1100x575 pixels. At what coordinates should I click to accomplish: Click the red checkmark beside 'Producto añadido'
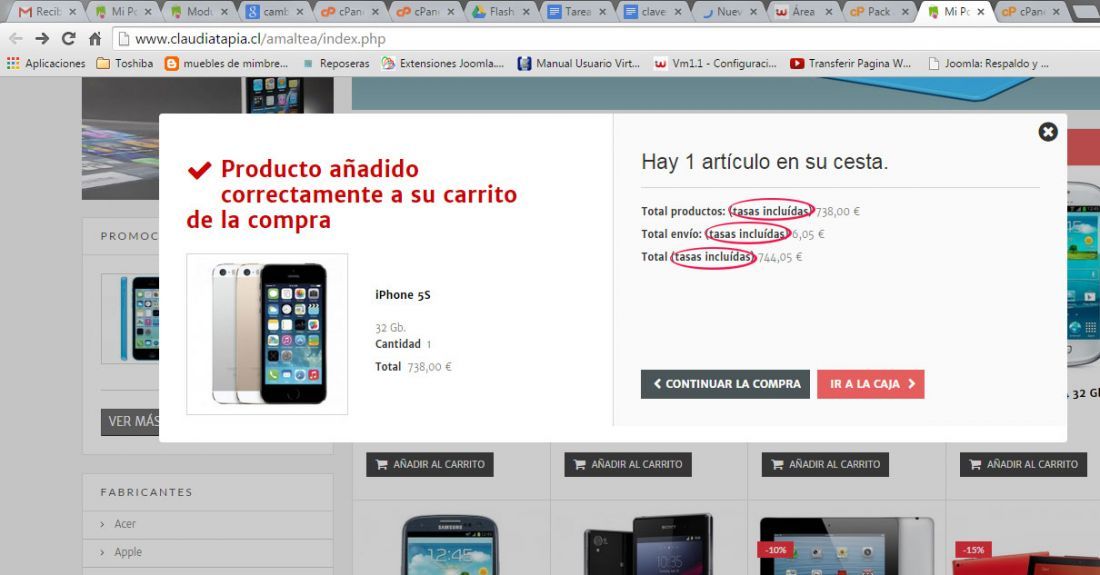199,170
